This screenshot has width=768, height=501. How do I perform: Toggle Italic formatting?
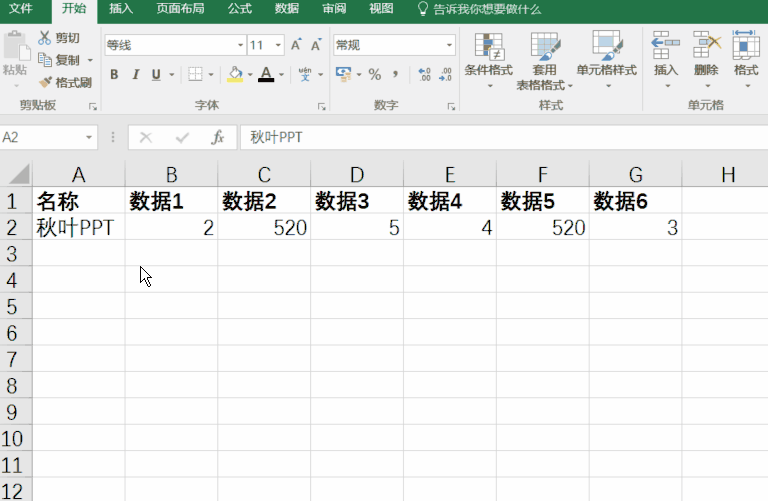(136, 74)
